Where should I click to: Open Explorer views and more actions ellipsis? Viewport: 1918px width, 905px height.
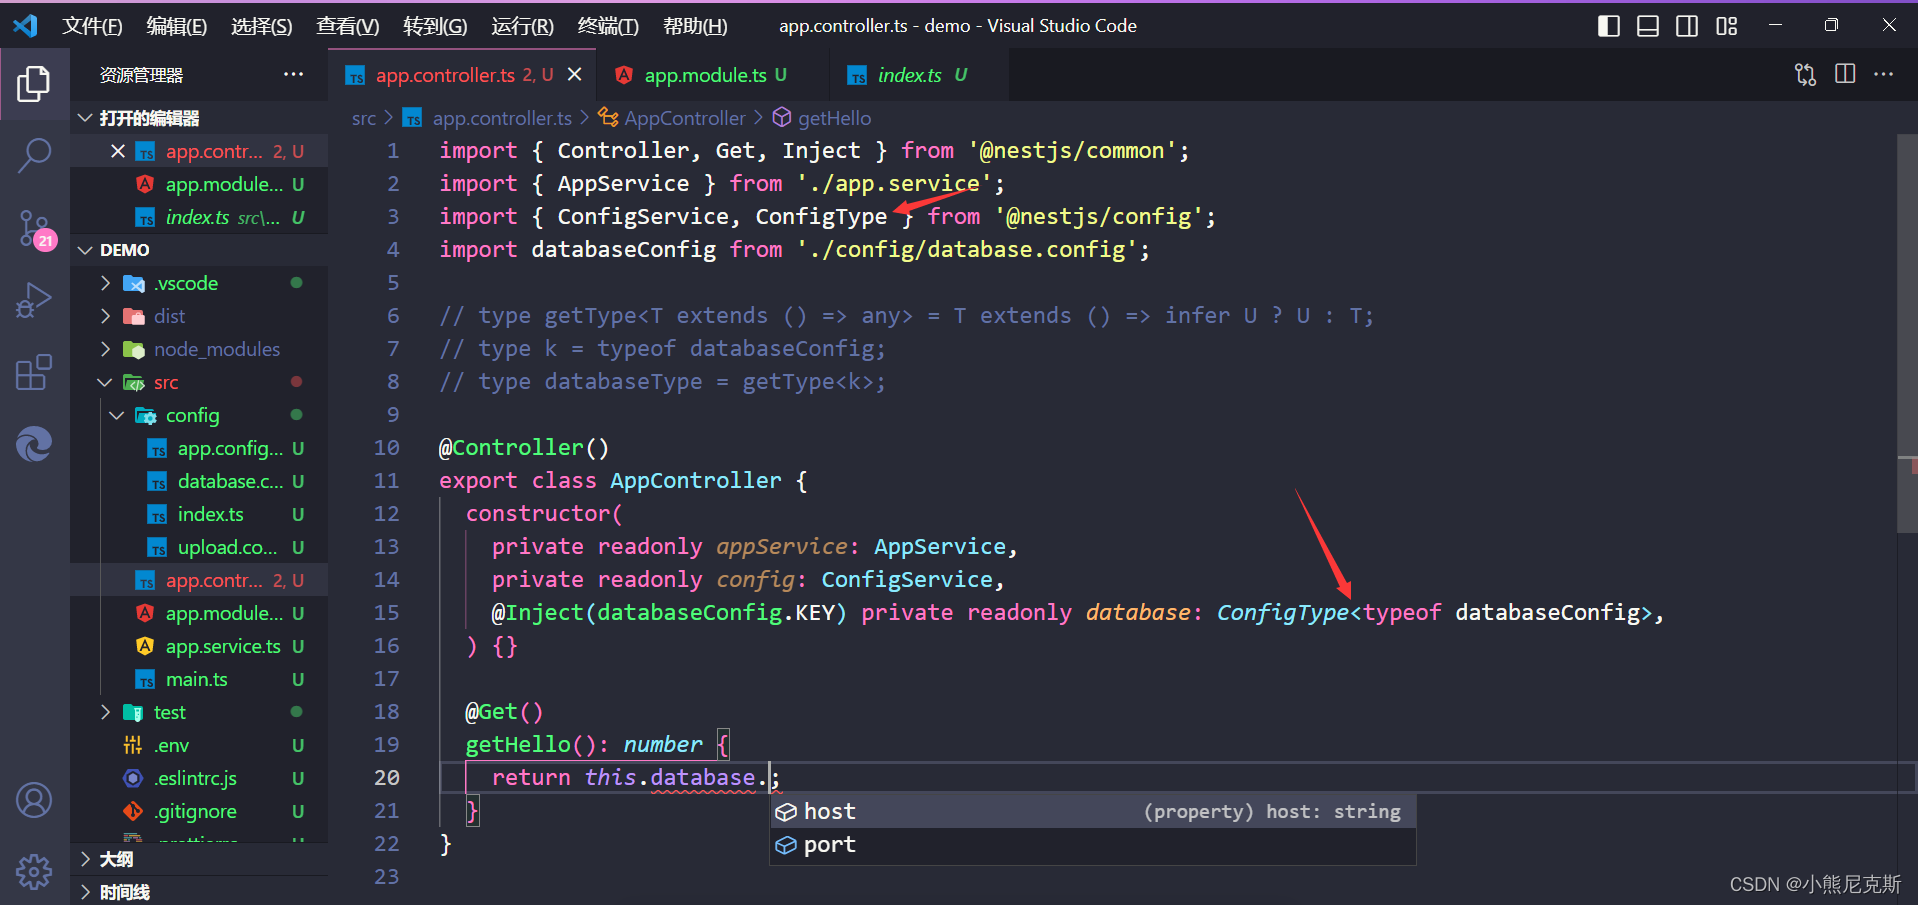(293, 75)
